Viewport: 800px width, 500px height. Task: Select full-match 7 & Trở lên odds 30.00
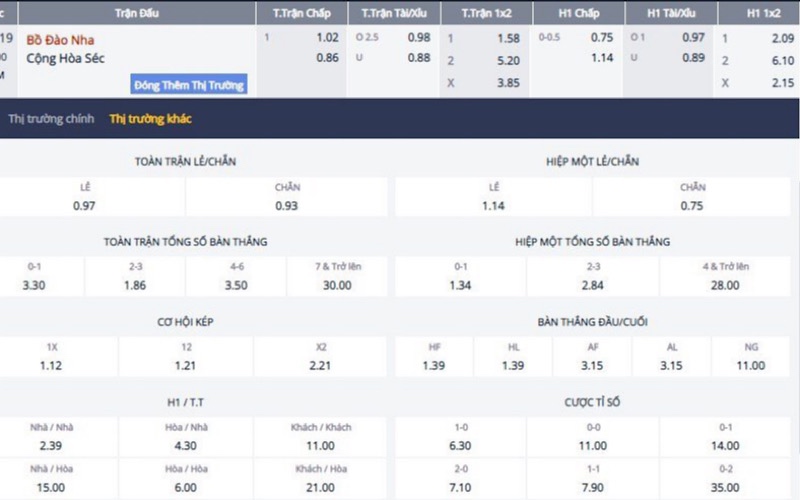pyautogui.click(x=337, y=285)
